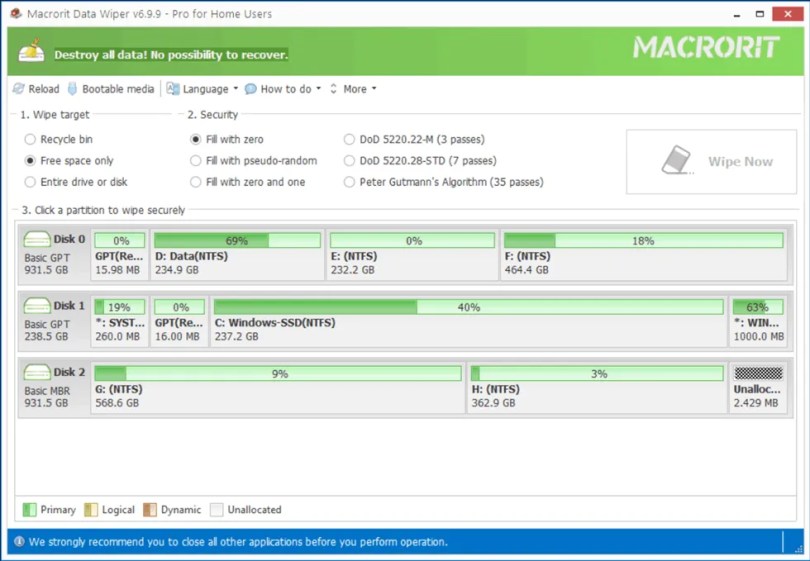The image size is (810, 561).
Task: Select Entire drive or disk option
Action: [30, 182]
